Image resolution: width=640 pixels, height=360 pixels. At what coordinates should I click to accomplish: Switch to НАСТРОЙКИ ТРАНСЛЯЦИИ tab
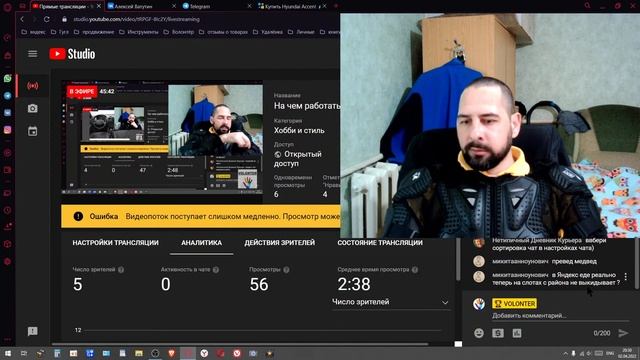(116, 243)
